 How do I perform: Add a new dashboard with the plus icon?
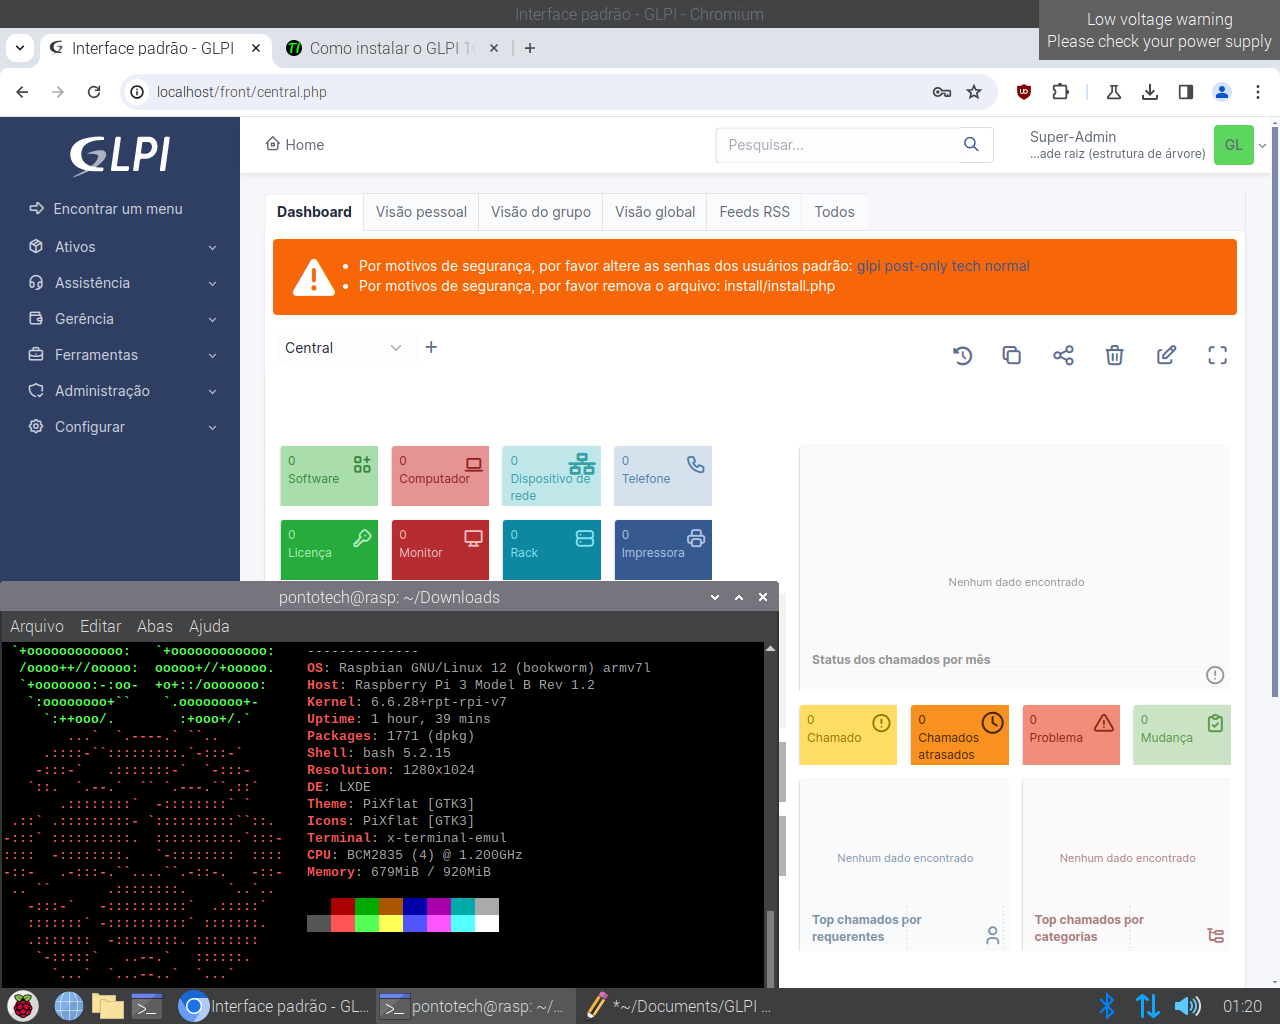click(431, 347)
